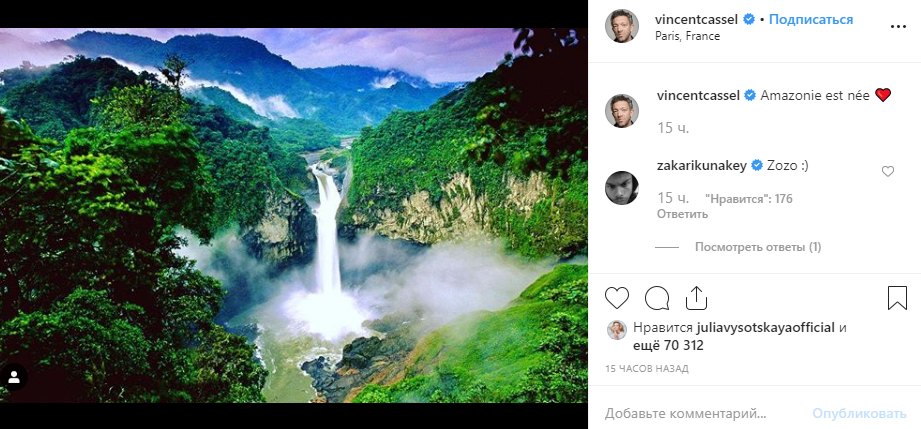The image size is (921, 429).
Task: Show tagged people icon on photo
Action: 14,378
